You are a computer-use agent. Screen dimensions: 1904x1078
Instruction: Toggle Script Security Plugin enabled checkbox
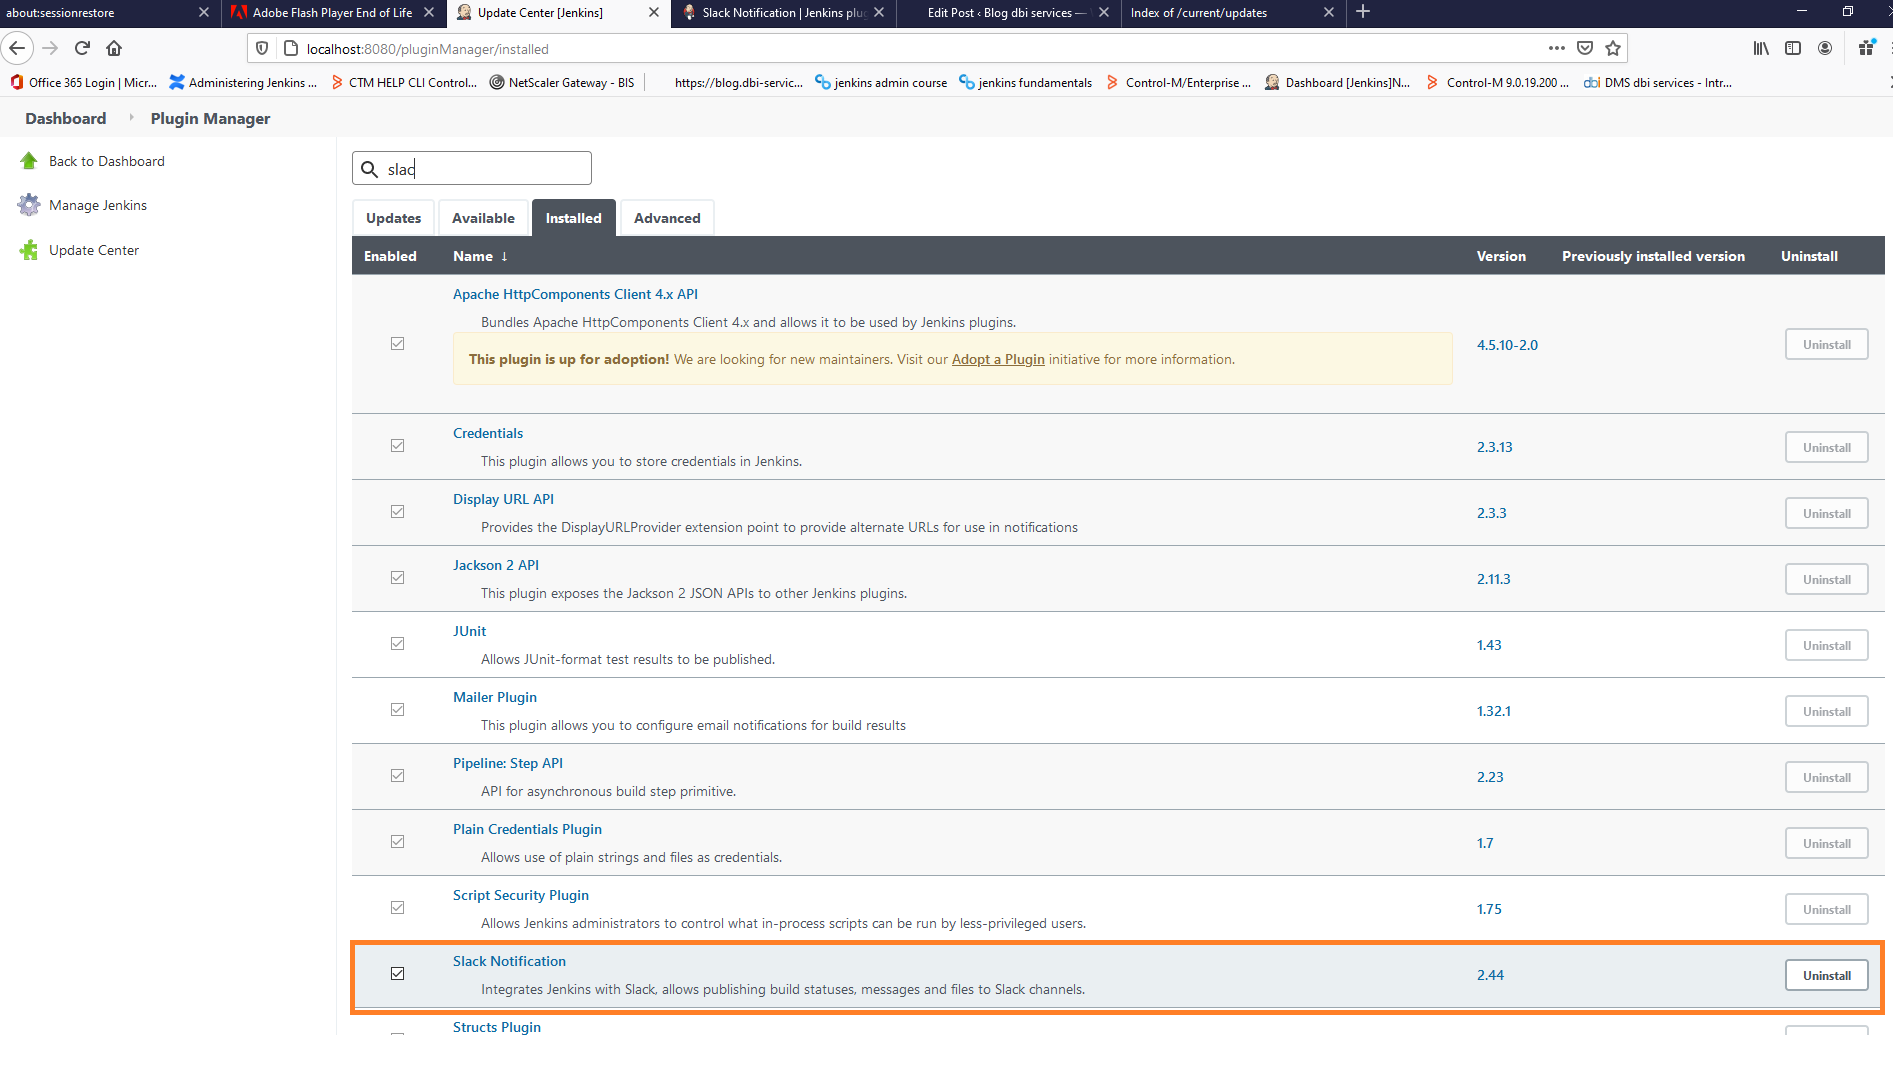(x=397, y=907)
